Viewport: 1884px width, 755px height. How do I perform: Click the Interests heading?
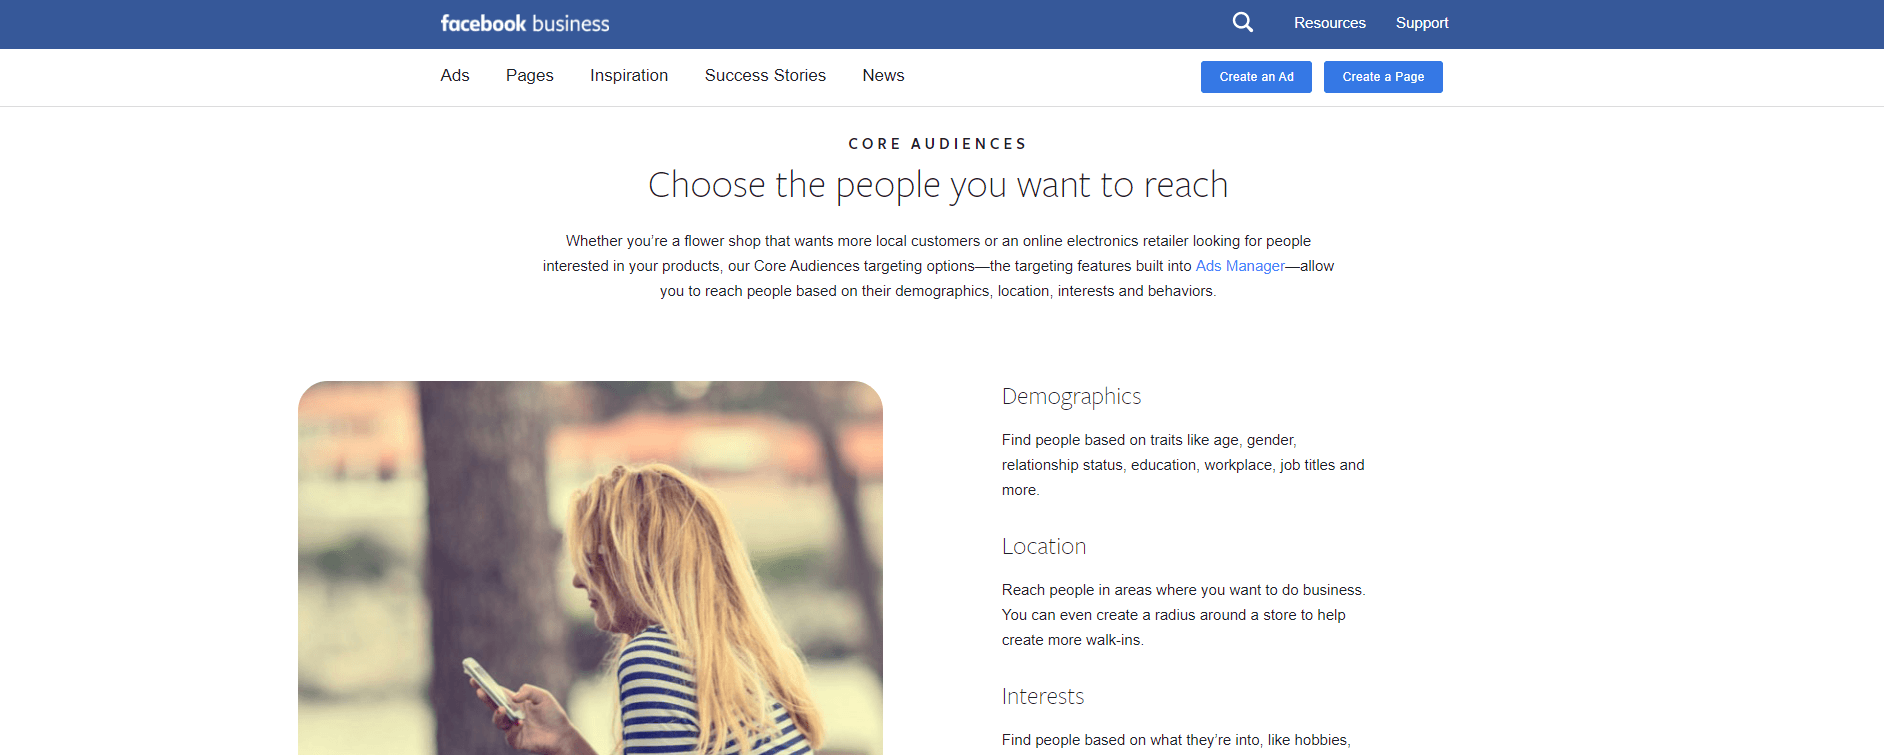point(1043,697)
